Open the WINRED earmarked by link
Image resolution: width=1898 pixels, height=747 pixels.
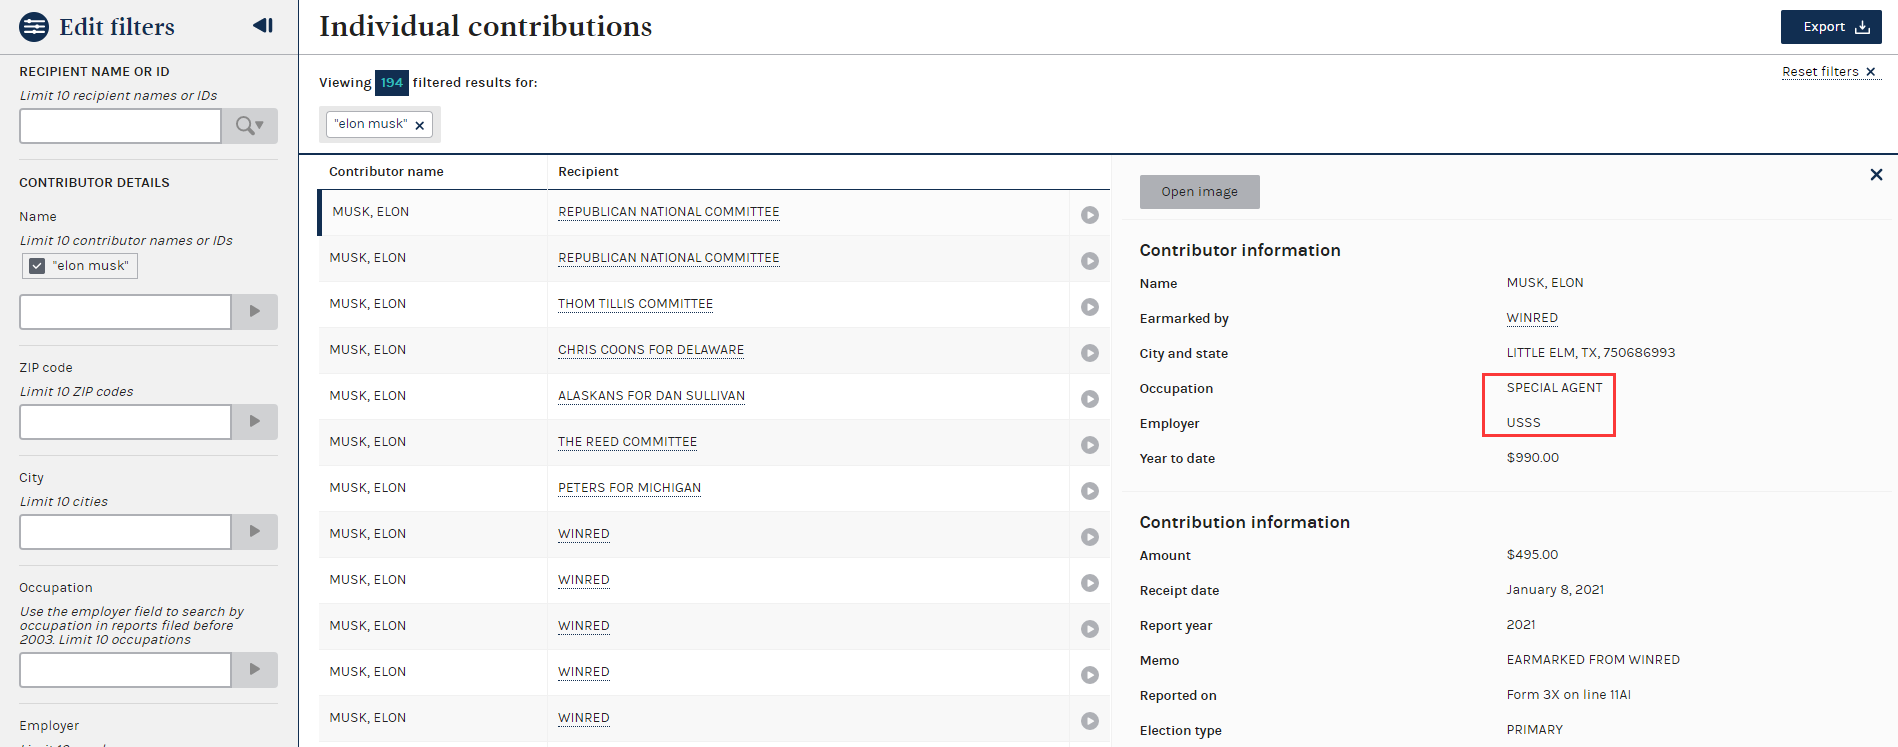(x=1531, y=318)
